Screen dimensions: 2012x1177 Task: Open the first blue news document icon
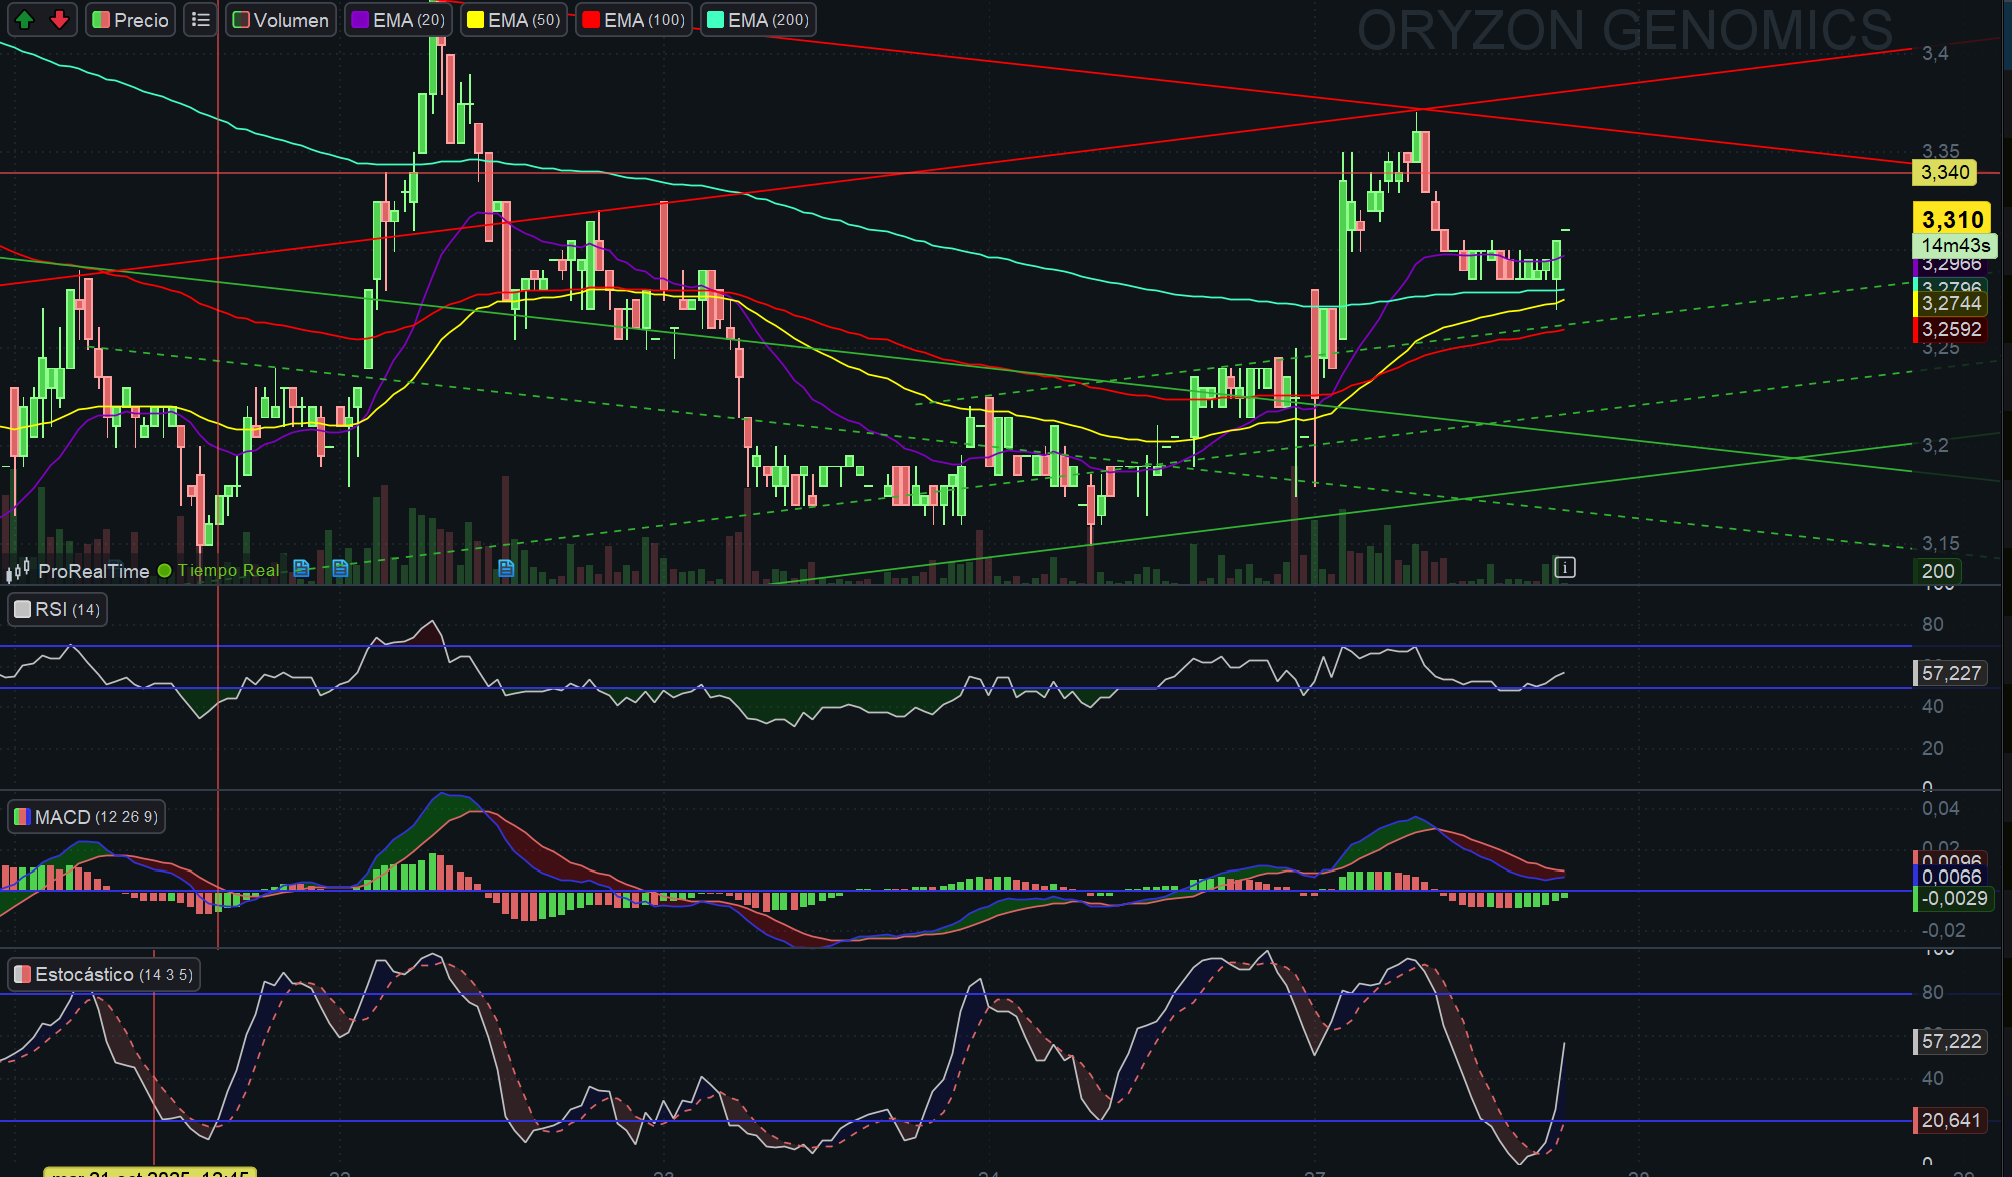[301, 569]
